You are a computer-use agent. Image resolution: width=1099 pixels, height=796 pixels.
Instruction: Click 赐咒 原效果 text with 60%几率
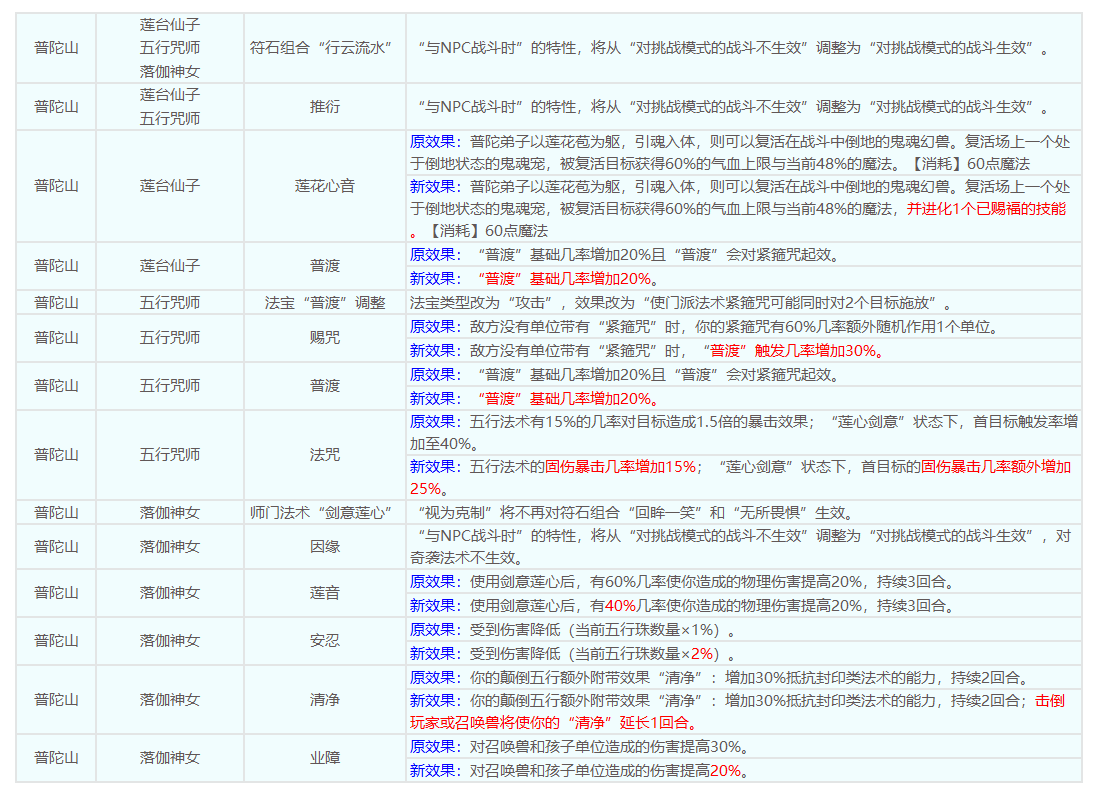(x=704, y=327)
